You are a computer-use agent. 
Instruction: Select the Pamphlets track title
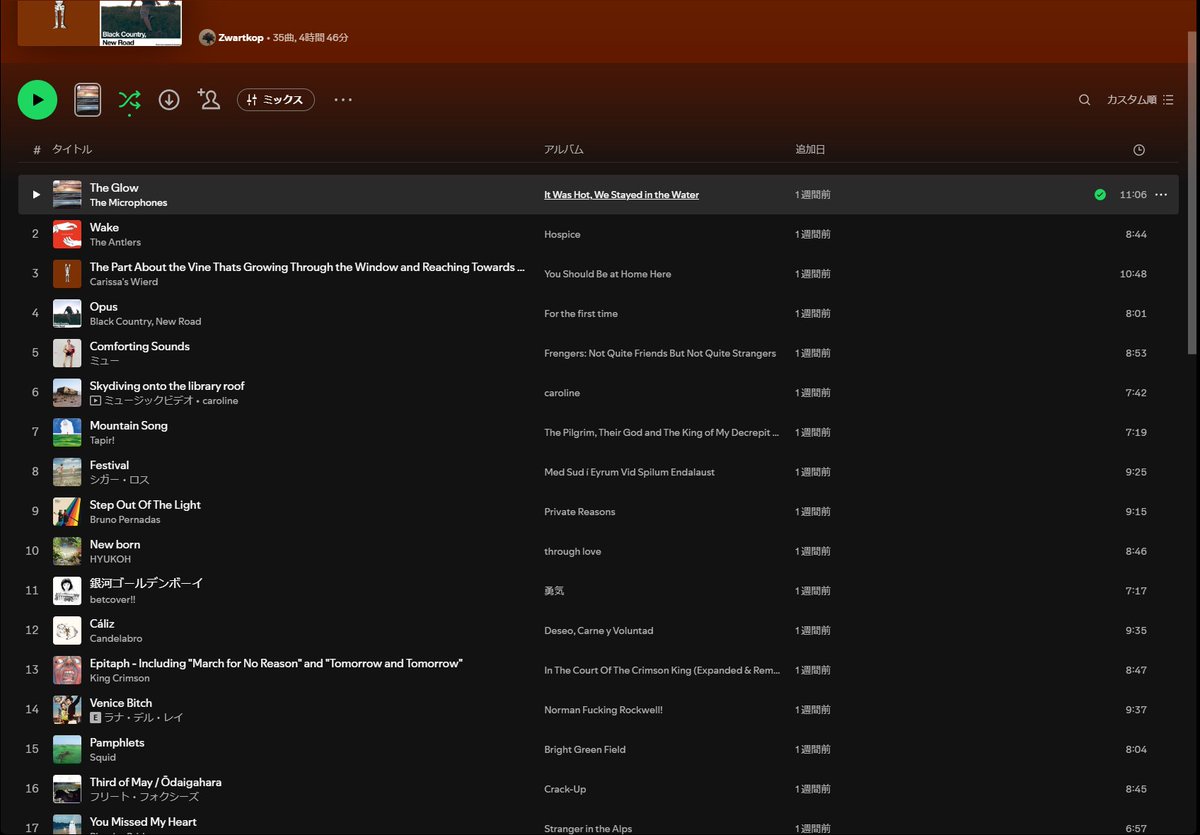point(117,743)
